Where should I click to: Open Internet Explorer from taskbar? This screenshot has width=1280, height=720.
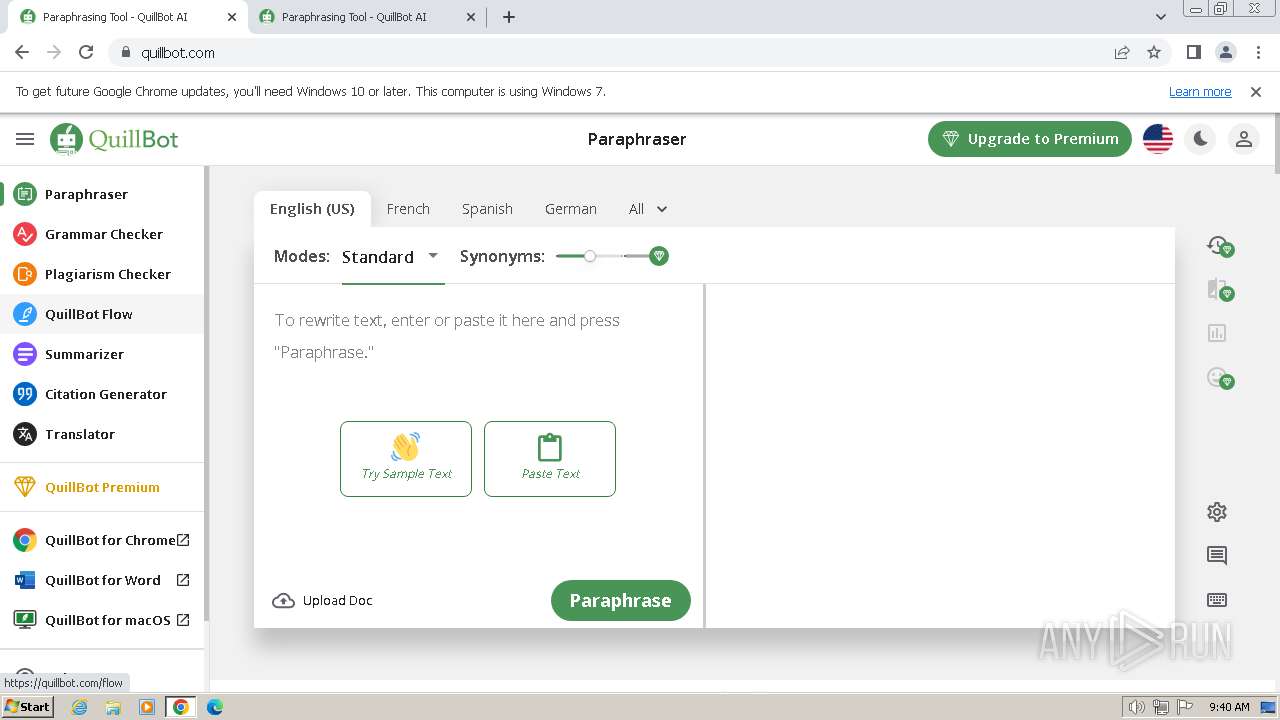tap(80, 707)
